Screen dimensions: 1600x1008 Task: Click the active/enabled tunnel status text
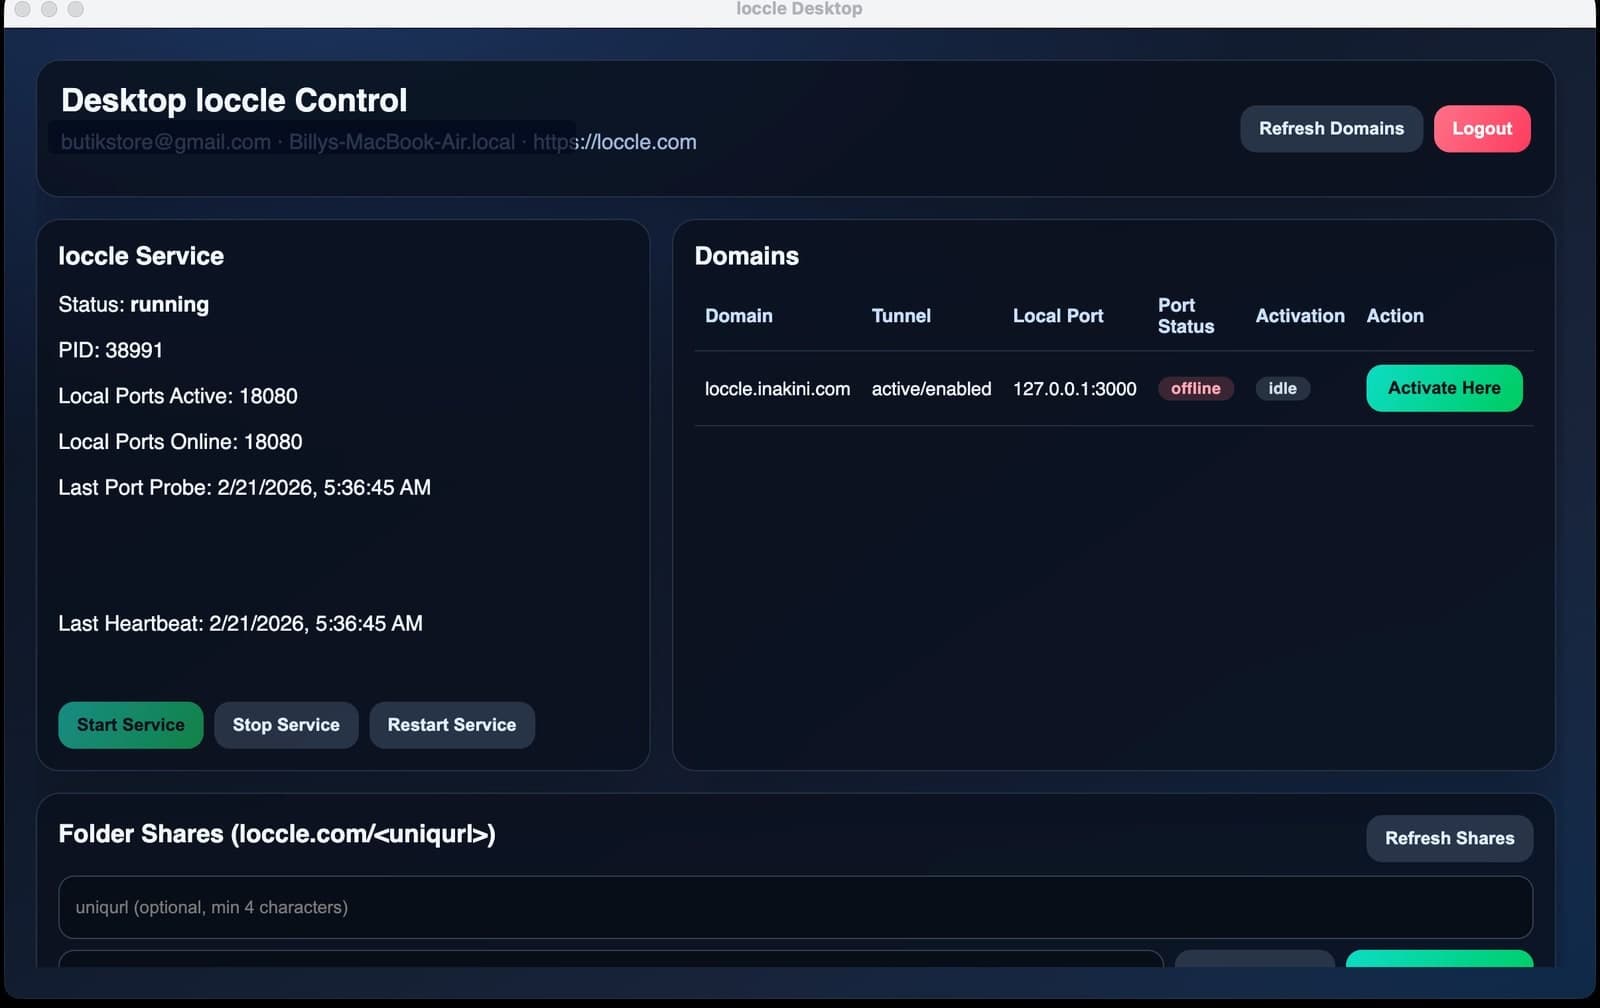coord(931,389)
